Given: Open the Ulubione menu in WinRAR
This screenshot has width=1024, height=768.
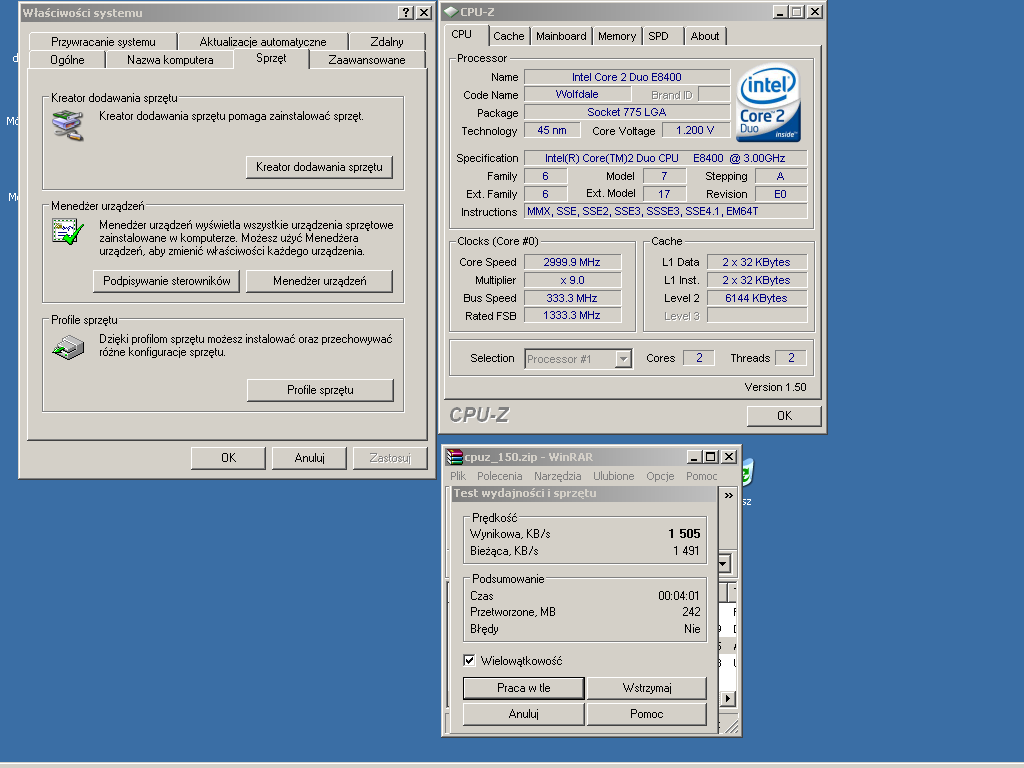Looking at the screenshot, I should pyautogui.click(x=614, y=476).
